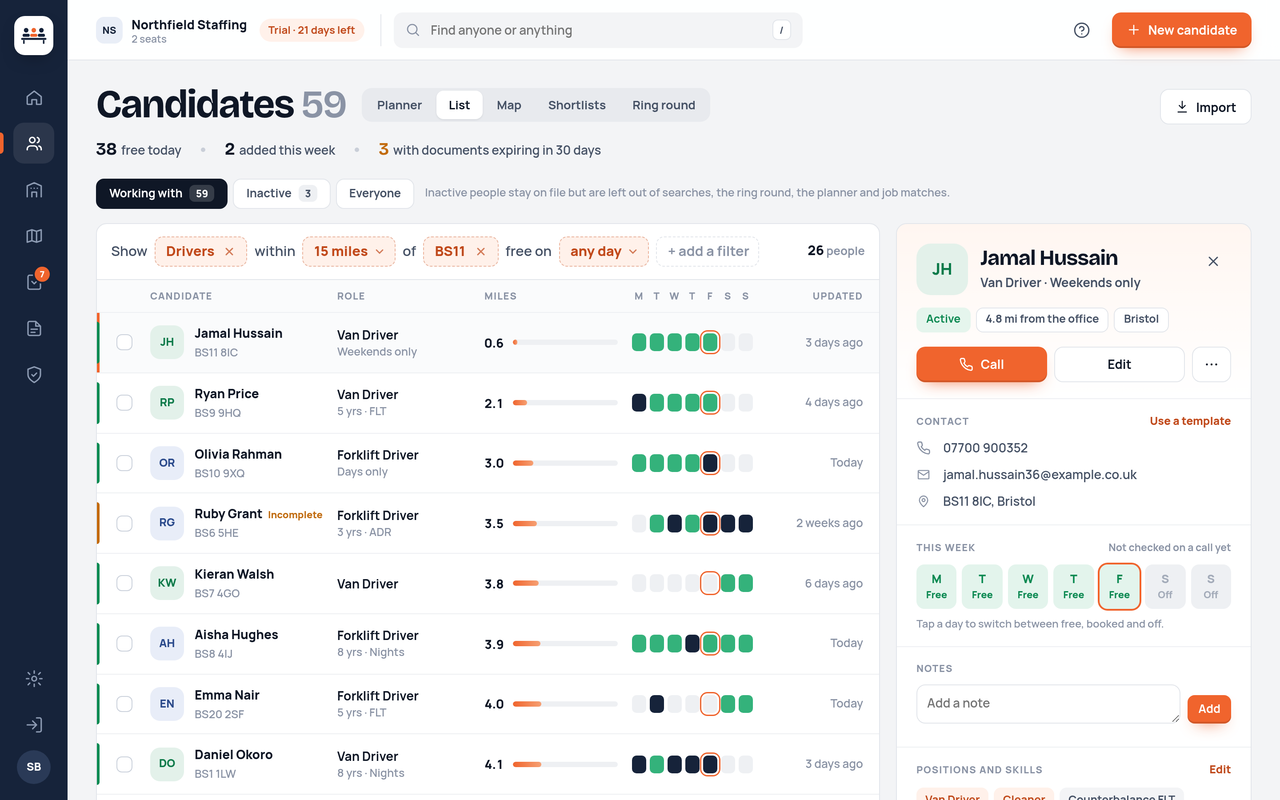The height and width of the screenshot is (800, 1280).
Task: Open the three-dot more actions menu
Action: pyautogui.click(x=1211, y=365)
